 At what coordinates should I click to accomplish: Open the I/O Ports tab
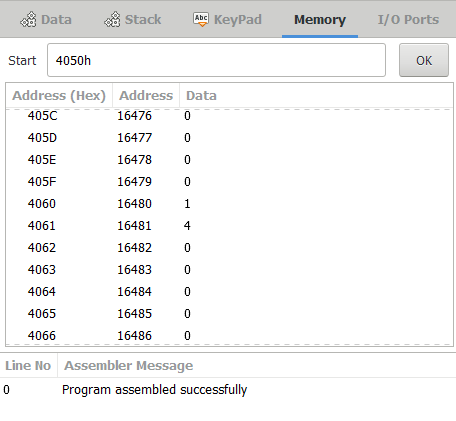[408, 20]
